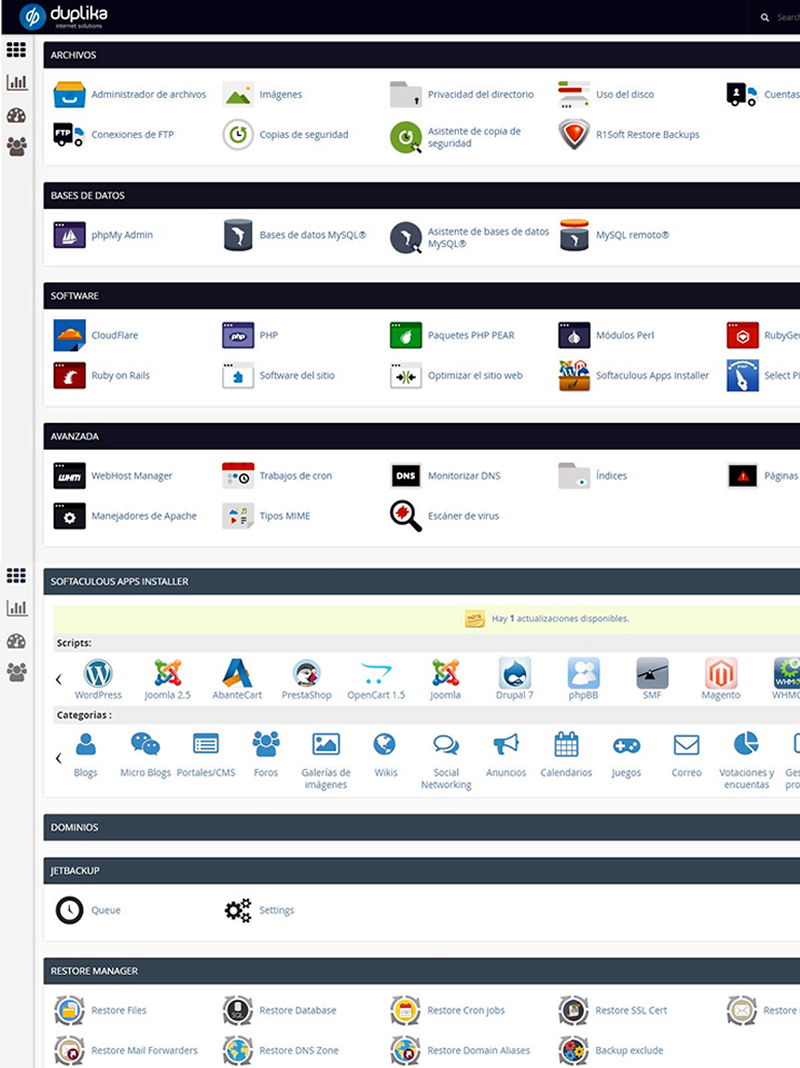Select the Magento installer icon
This screenshot has width=800, height=1068.
tap(720, 673)
